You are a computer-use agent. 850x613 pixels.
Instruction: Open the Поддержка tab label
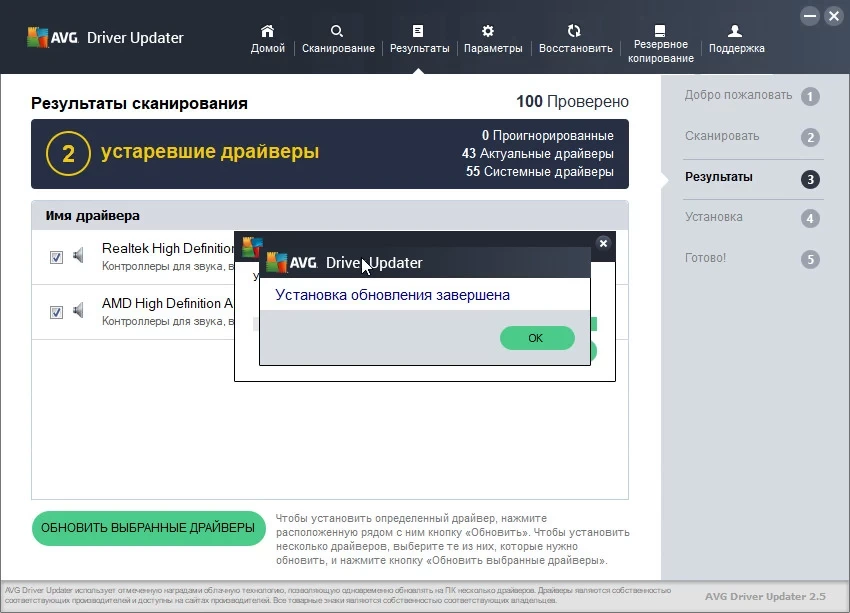coord(737,48)
